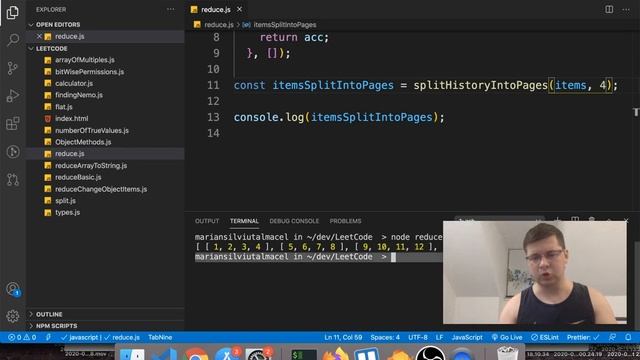The image size is (640, 360).
Task: Switch to the Terminal panel tab
Action: click(x=244, y=221)
